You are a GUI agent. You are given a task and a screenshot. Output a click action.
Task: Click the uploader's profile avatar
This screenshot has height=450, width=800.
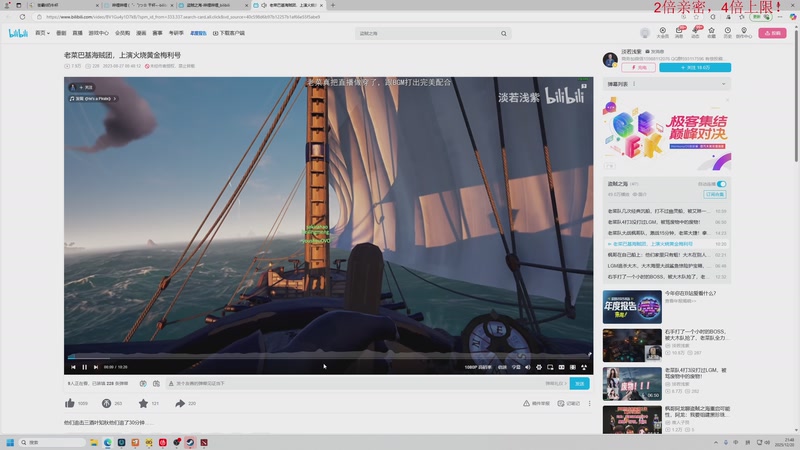pyautogui.click(x=610, y=59)
